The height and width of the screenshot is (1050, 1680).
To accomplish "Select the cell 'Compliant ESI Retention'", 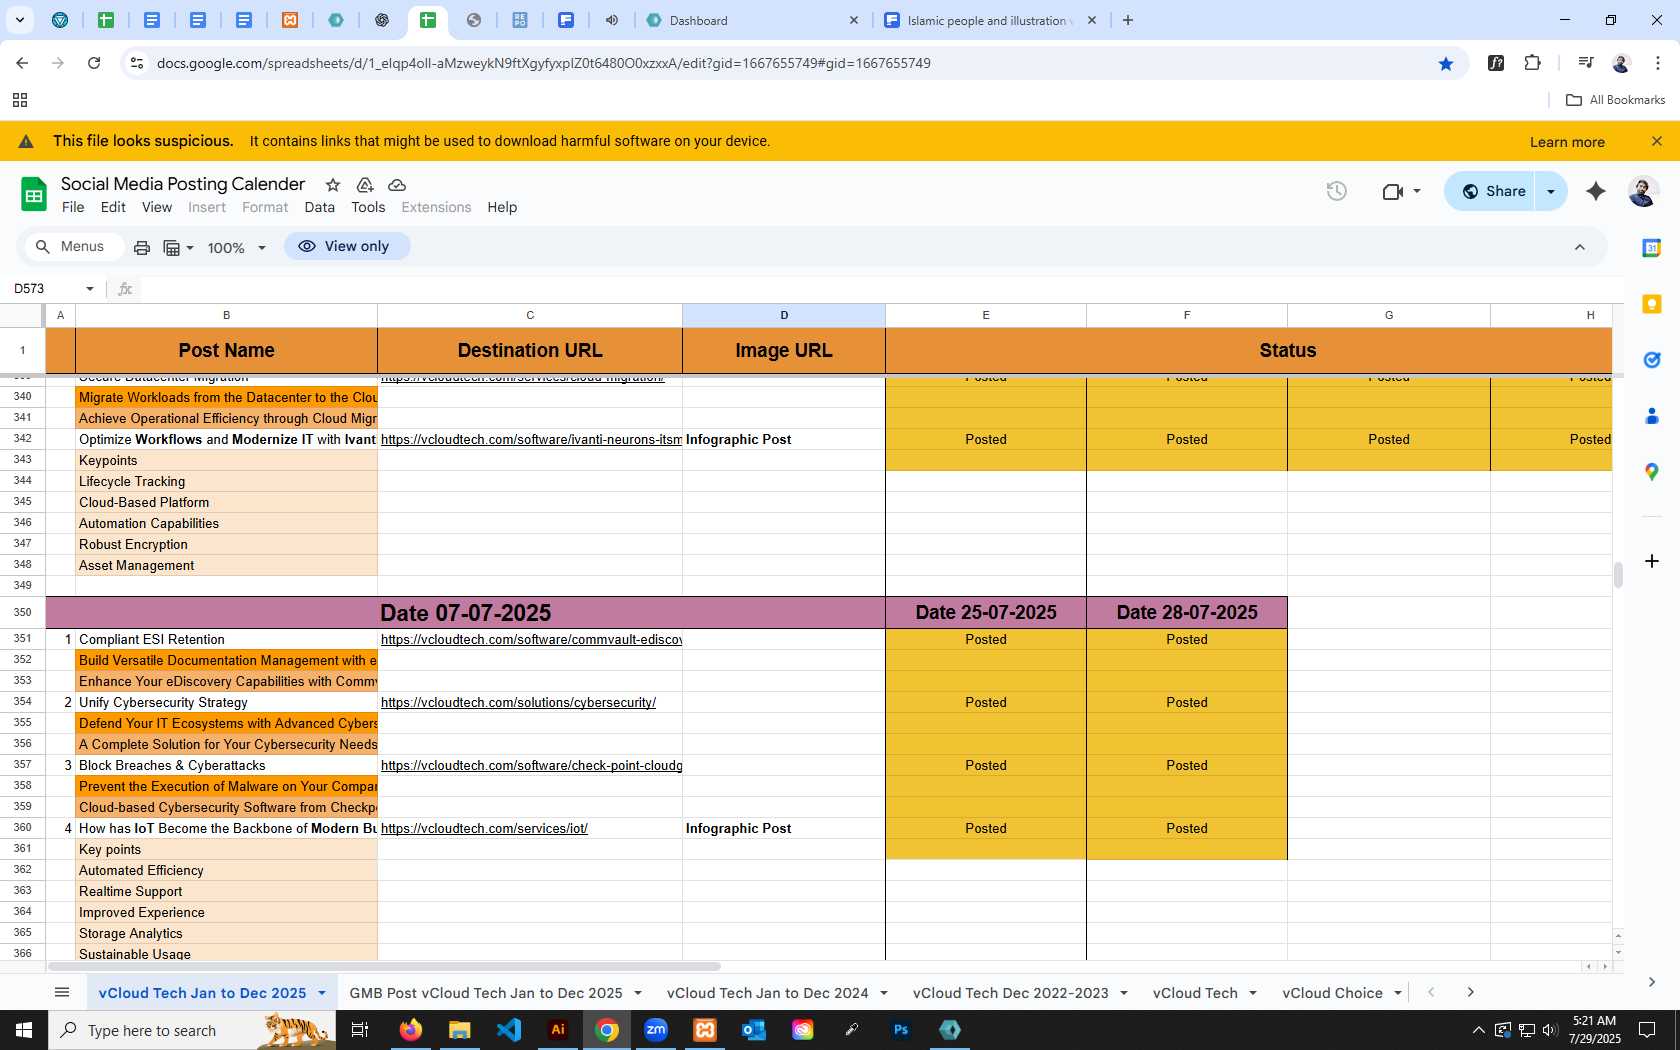I will (226, 640).
